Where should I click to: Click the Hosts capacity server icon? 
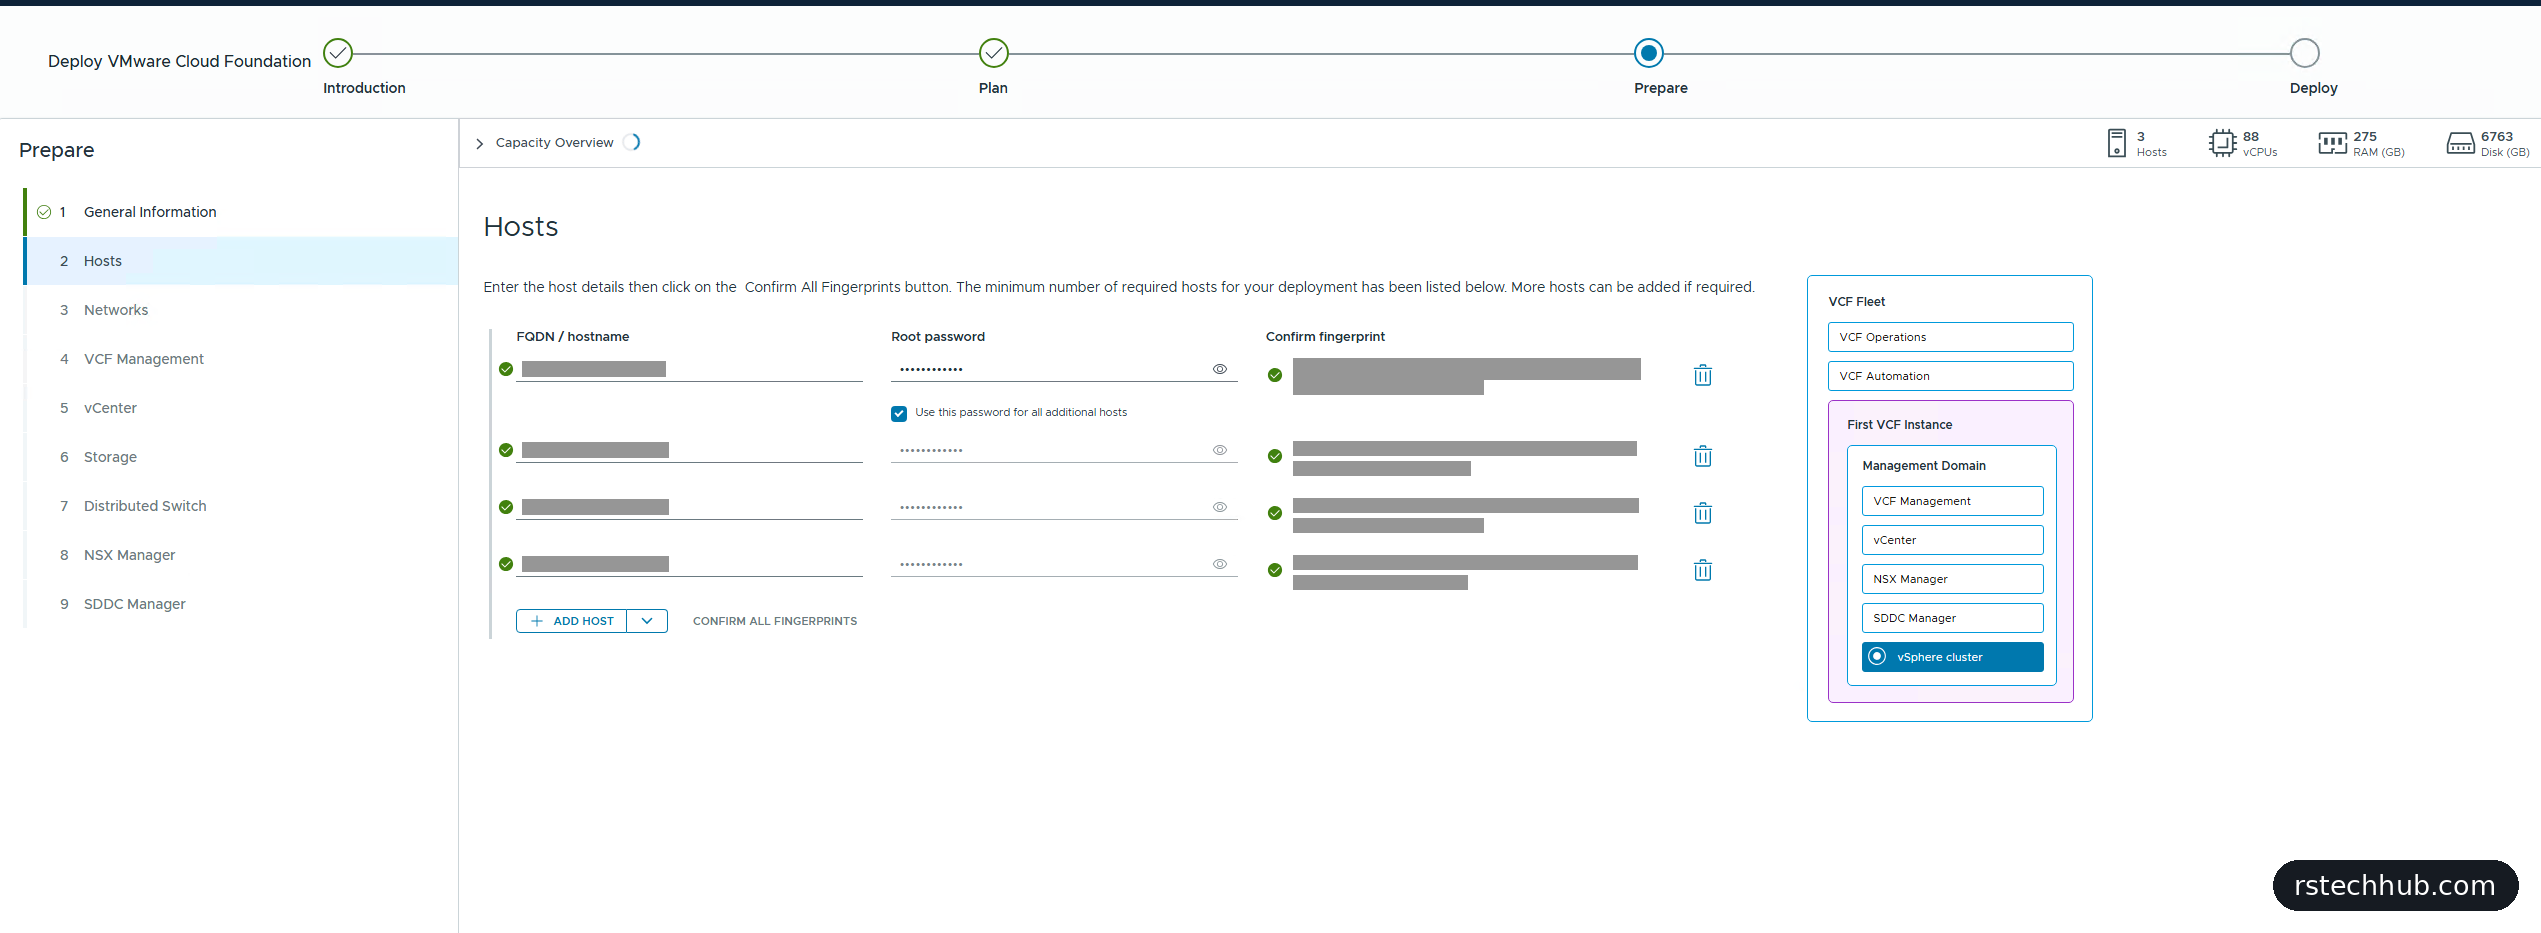point(2116,143)
